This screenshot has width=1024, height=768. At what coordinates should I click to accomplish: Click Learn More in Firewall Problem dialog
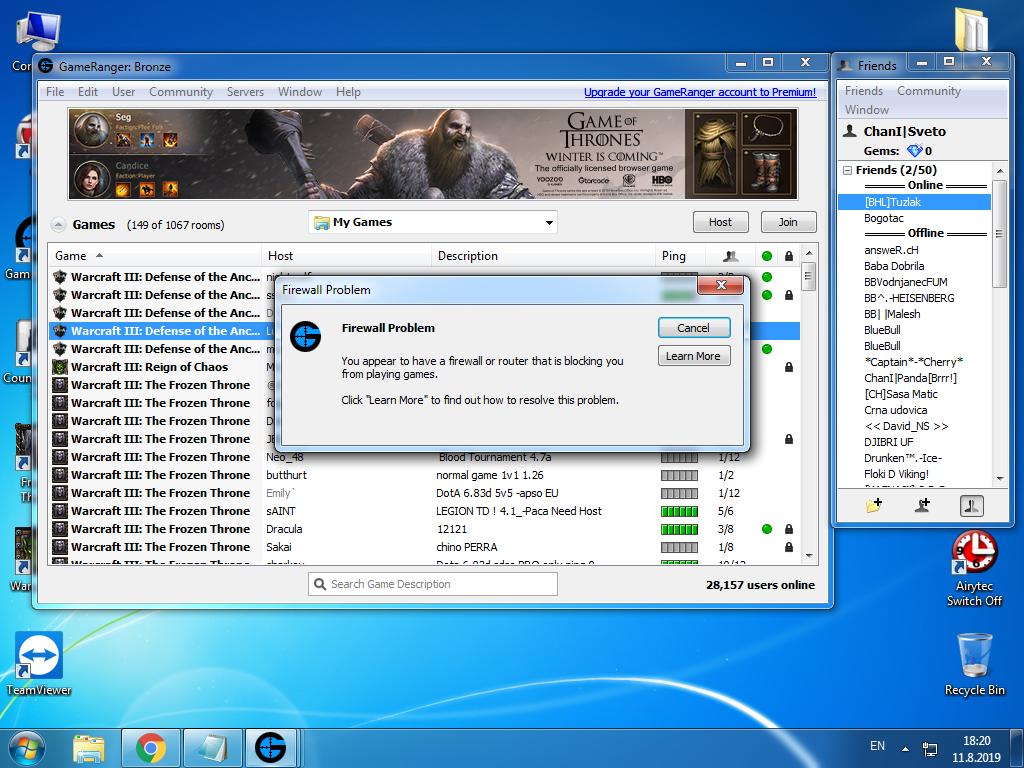(694, 356)
